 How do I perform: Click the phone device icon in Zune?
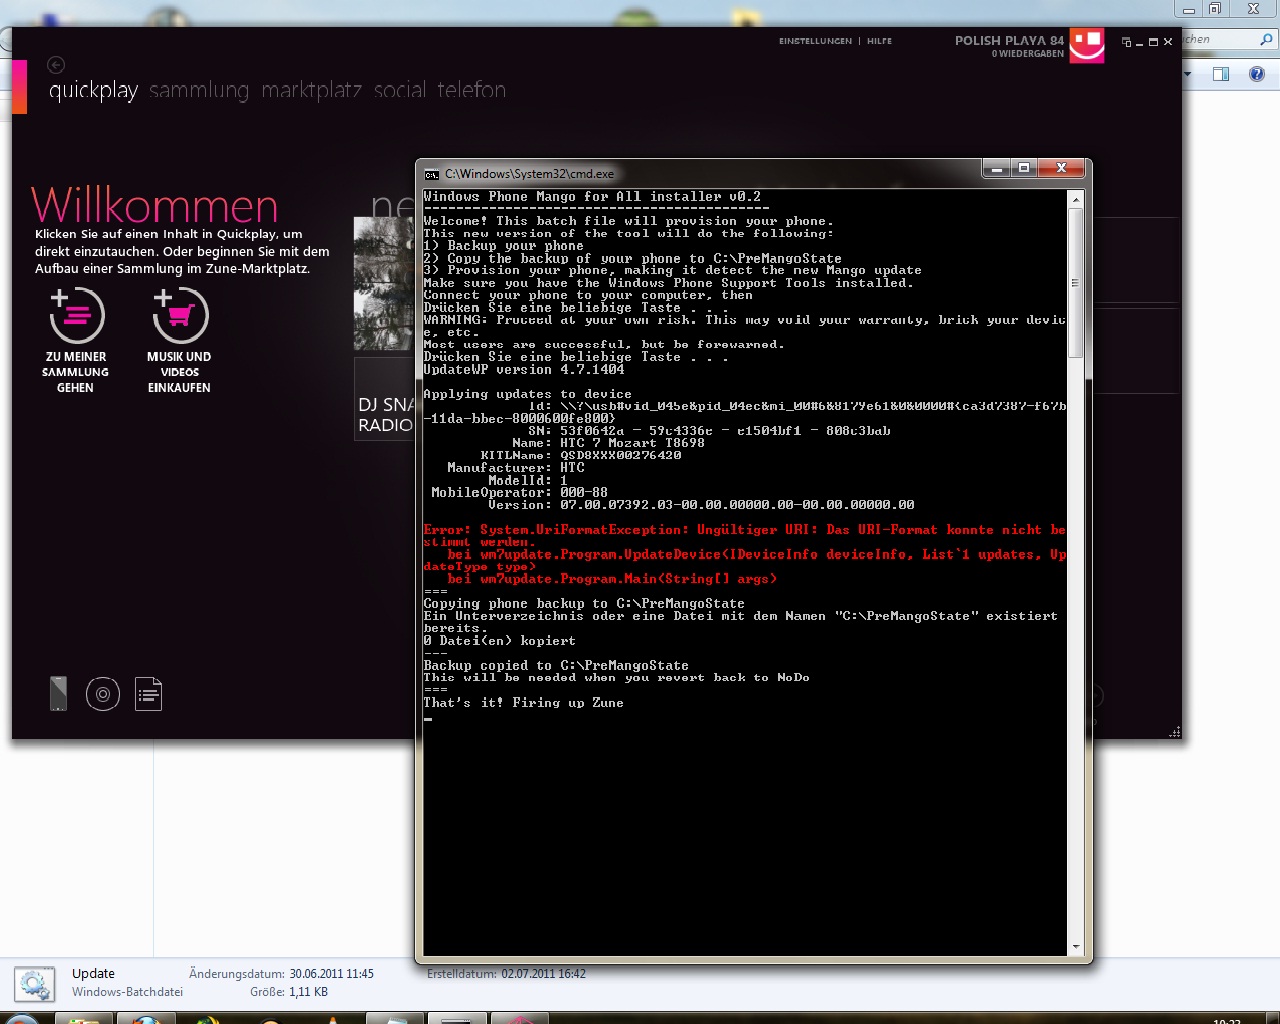[x=58, y=693]
